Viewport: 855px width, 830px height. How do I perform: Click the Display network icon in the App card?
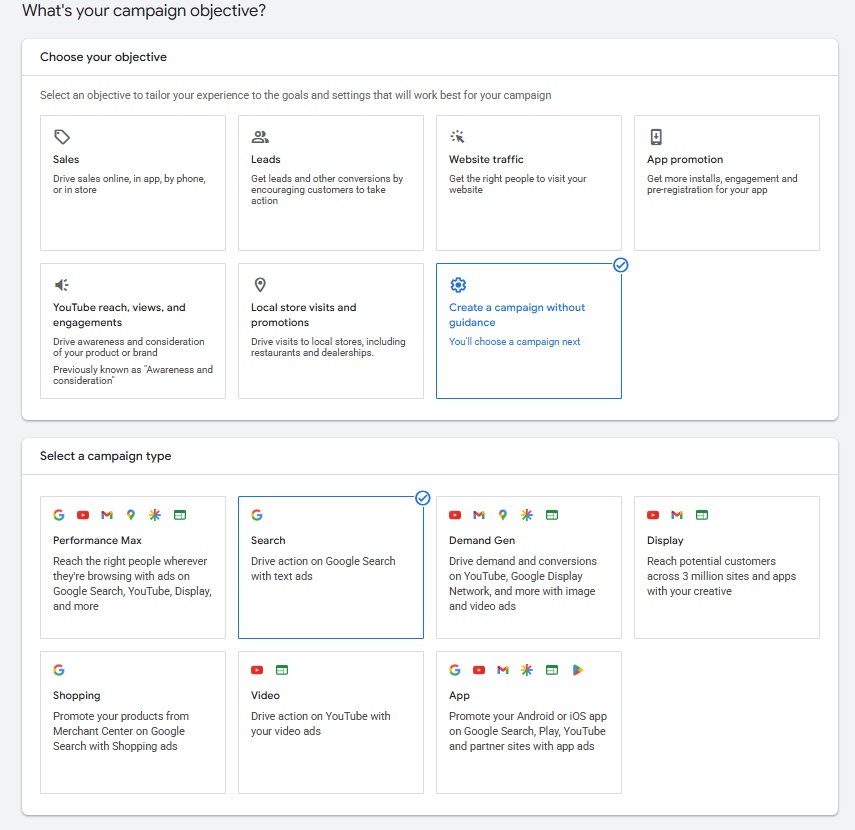point(552,670)
